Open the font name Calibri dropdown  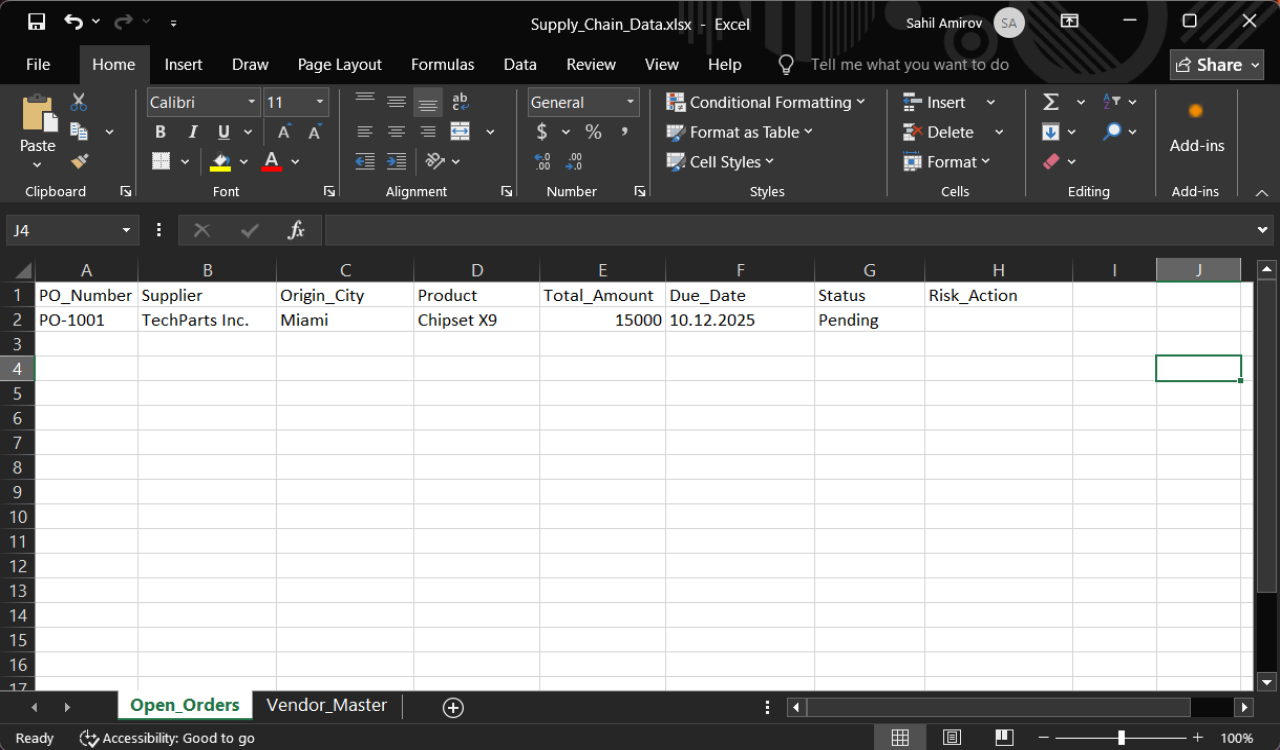(x=252, y=102)
